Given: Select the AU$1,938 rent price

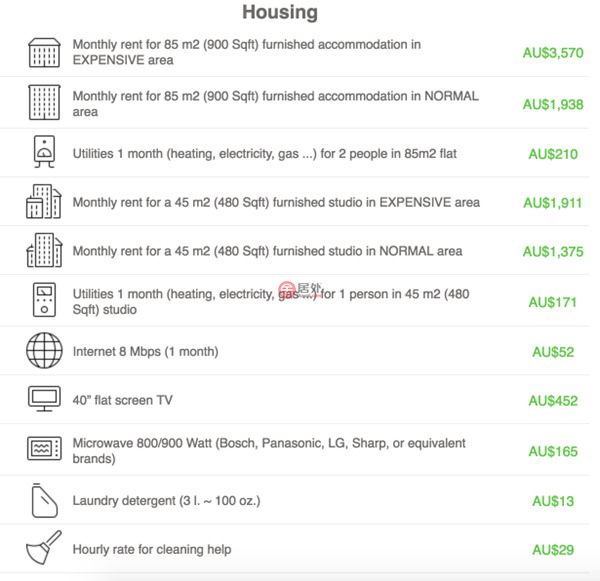Looking at the screenshot, I should click(553, 104).
